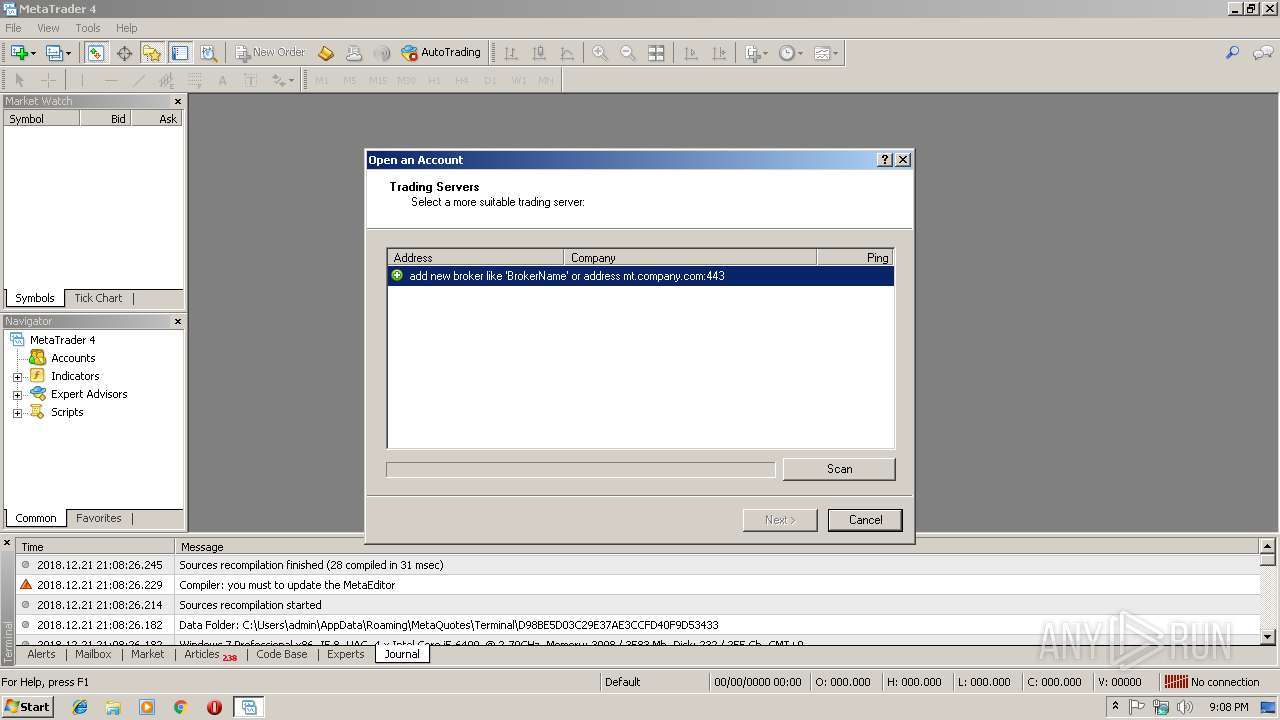Open the Mailbox tab in Terminal

pyautogui.click(x=93, y=654)
